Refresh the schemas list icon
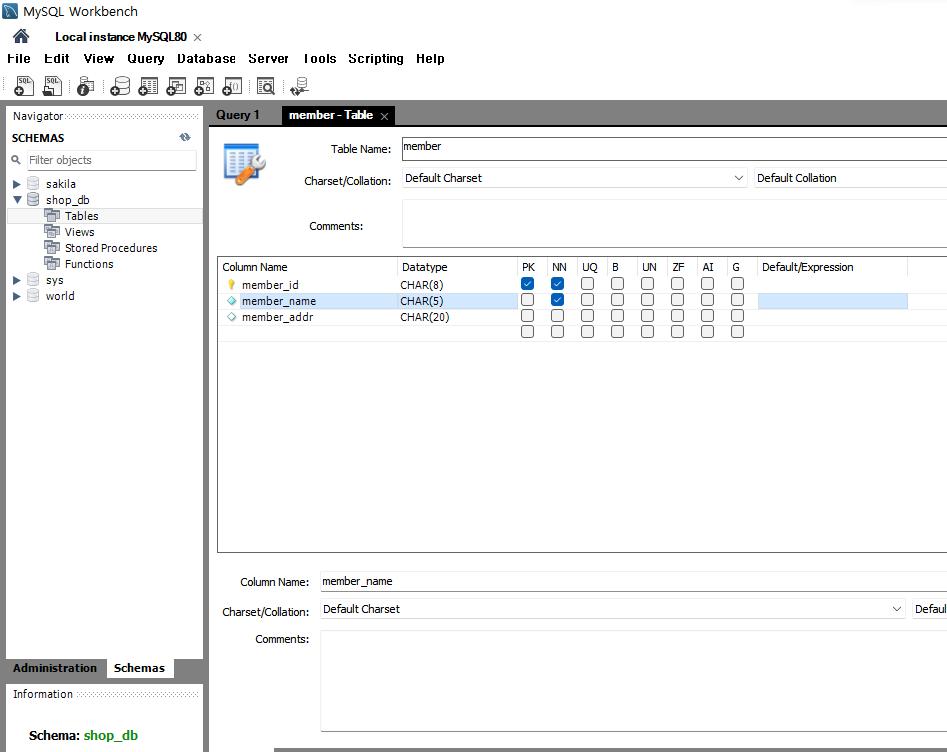The width and height of the screenshot is (947, 752). pyautogui.click(x=185, y=137)
